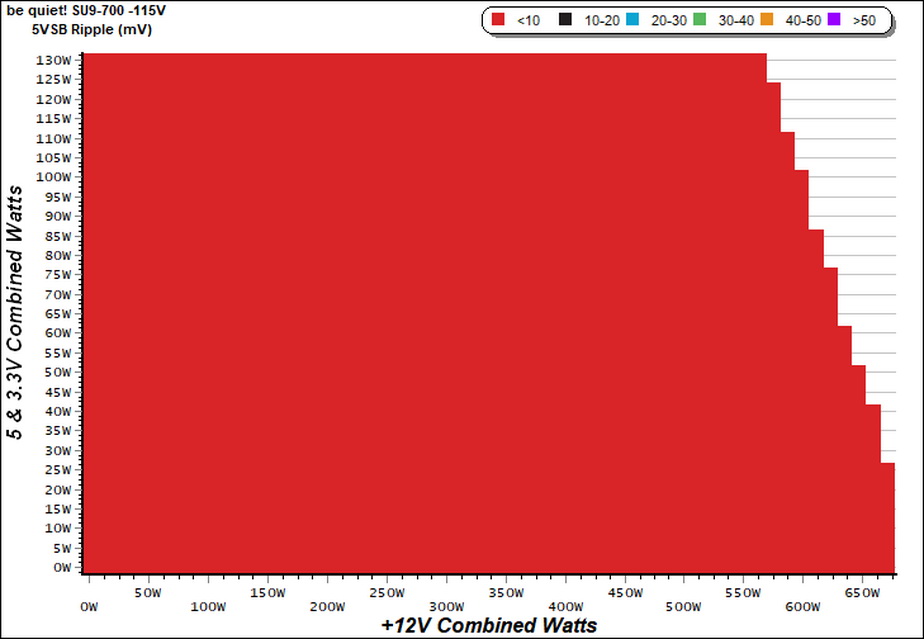Click the '125W' y-axis label
This screenshot has width=924, height=639.
coord(54,80)
